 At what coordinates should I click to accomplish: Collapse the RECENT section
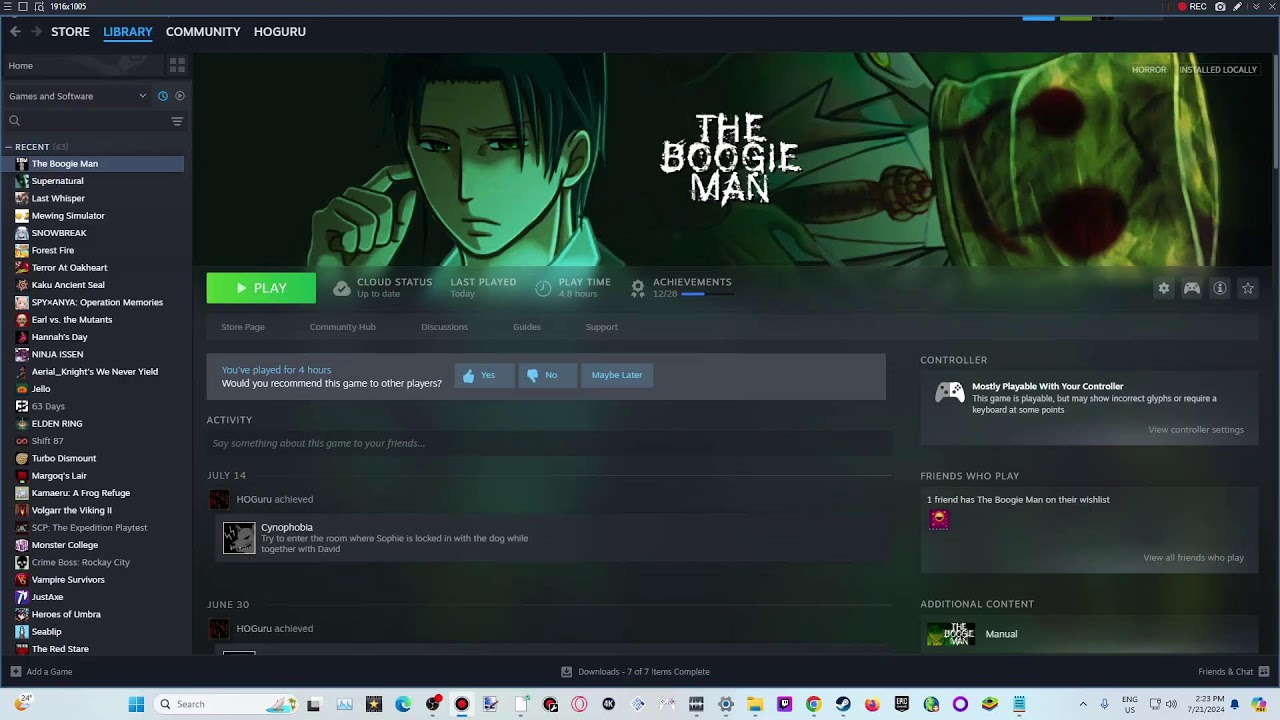point(8,147)
